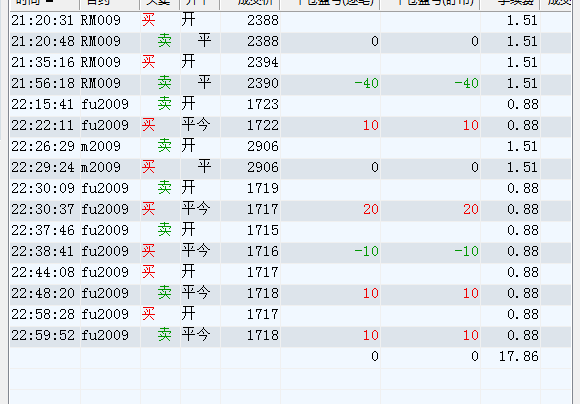This screenshot has width=580, height=404.
Task: Click the fu2009 contract in the 22:44:08 row
Action: point(105,272)
